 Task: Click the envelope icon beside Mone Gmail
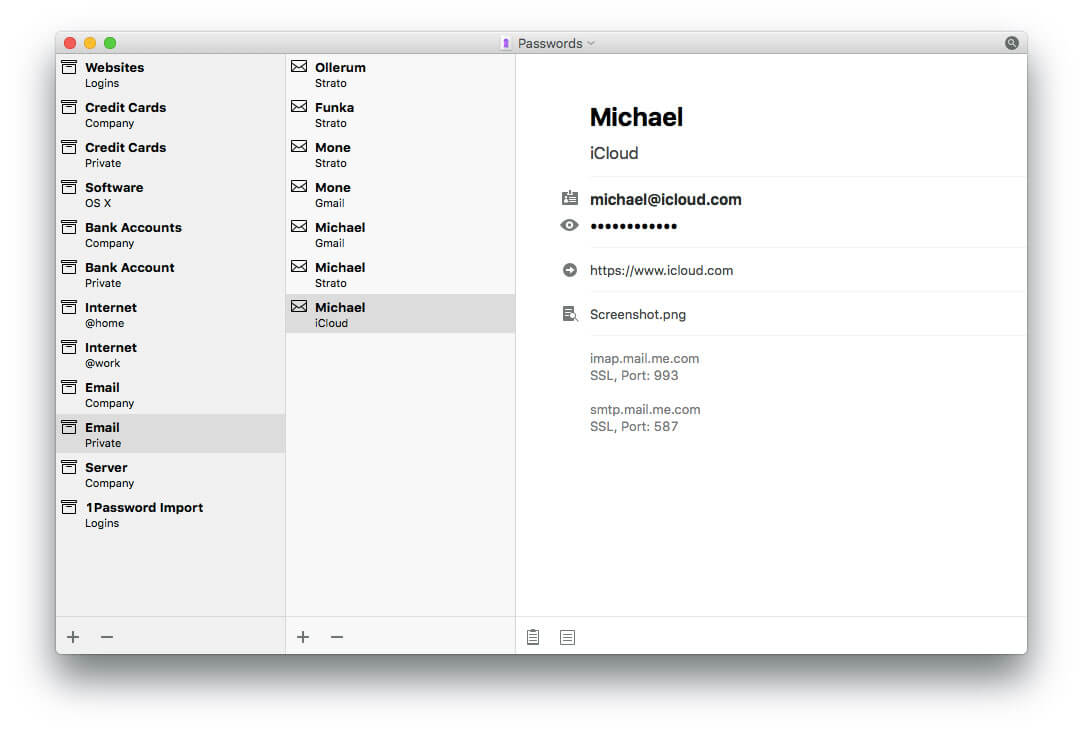(299, 186)
